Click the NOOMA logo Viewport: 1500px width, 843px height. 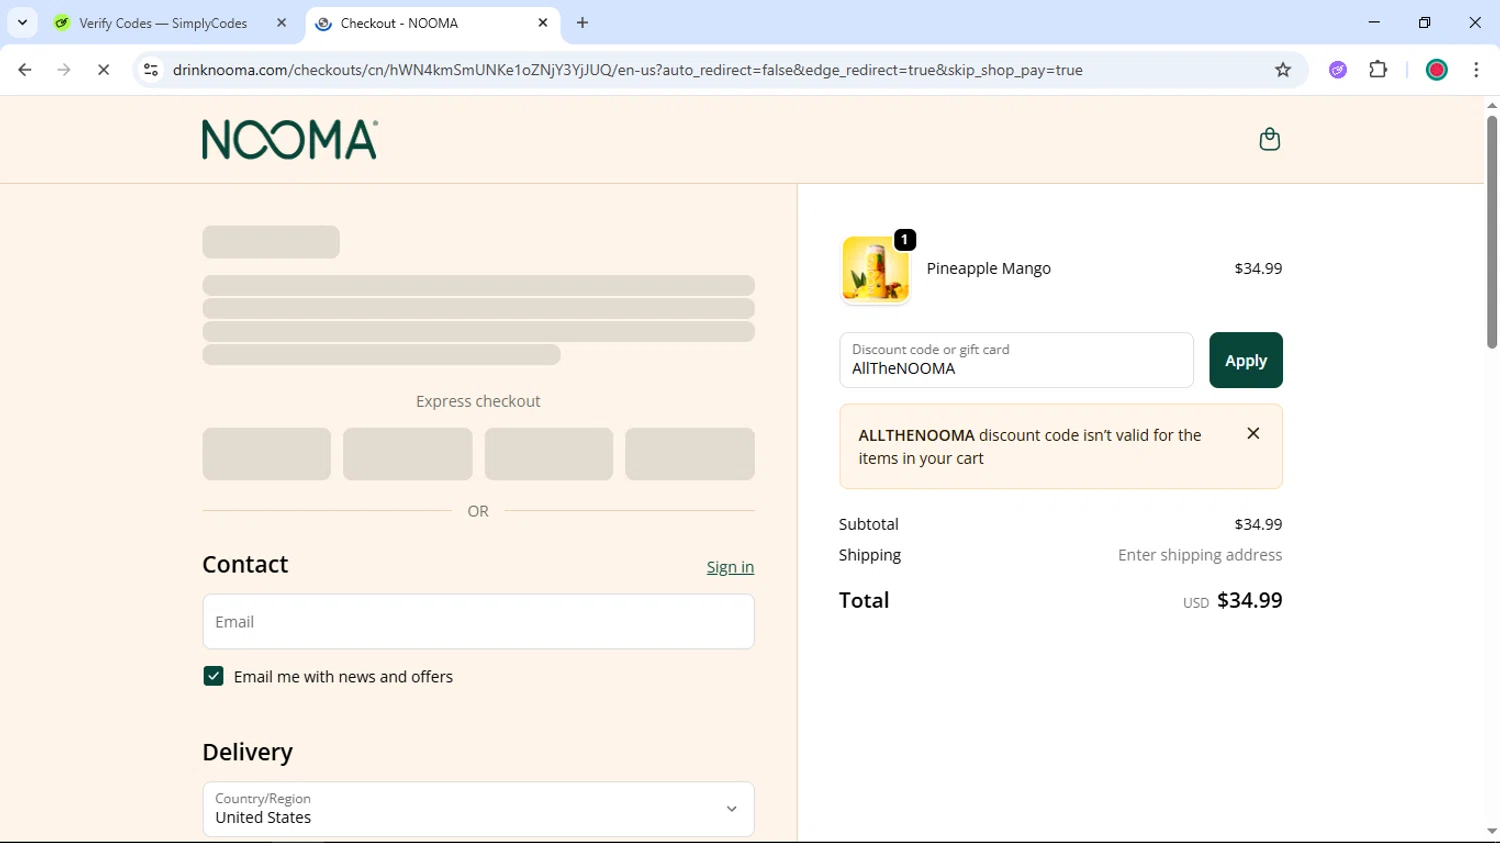(x=290, y=140)
